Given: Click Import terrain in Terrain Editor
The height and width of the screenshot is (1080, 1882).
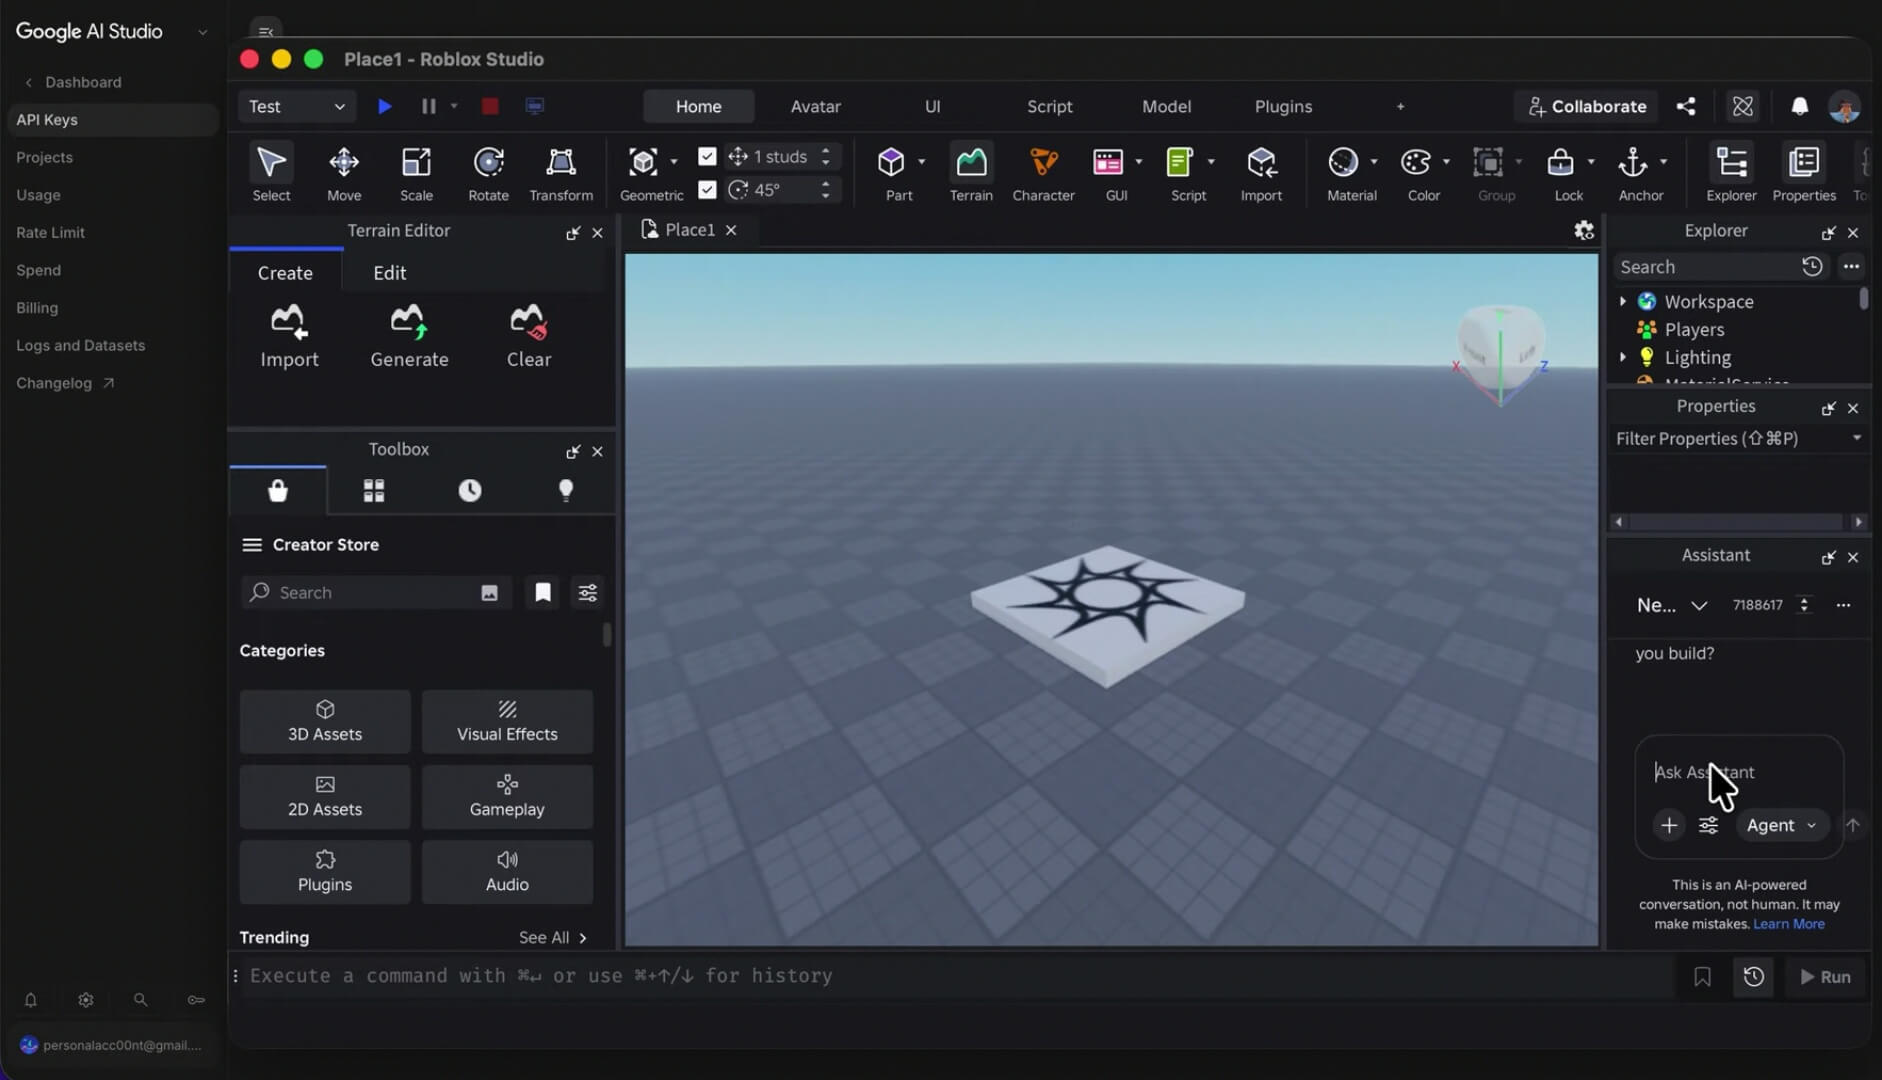Looking at the screenshot, I should (x=289, y=336).
